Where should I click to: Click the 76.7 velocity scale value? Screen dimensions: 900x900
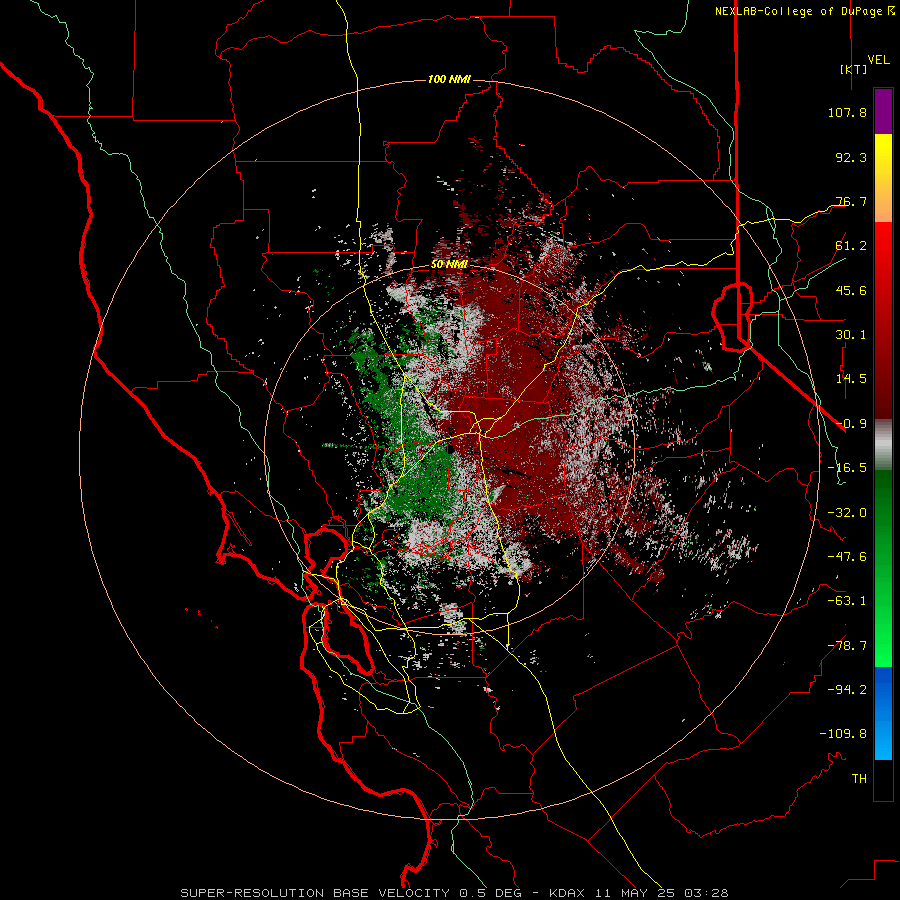851,201
